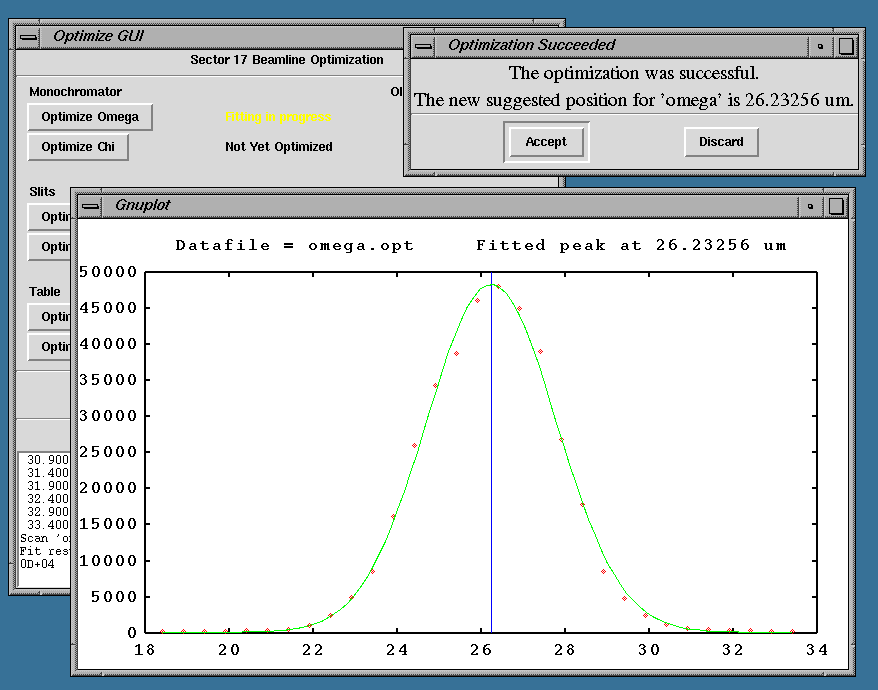Viewport: 878px width, 690px height.
Task: Maximize the Optimization Succeeded dialog
Action: pos(846,45)
